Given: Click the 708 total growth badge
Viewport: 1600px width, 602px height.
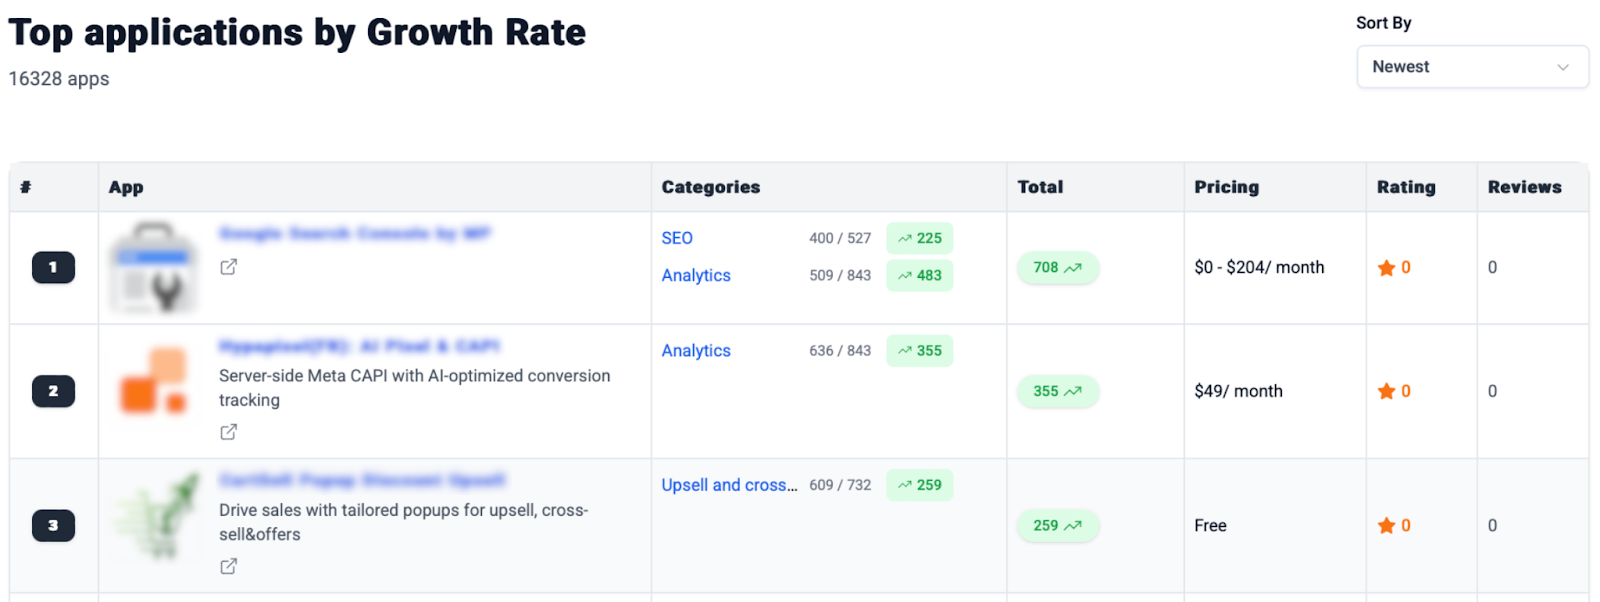Looking at the screenshot, I should click(x=1057, y=268).
